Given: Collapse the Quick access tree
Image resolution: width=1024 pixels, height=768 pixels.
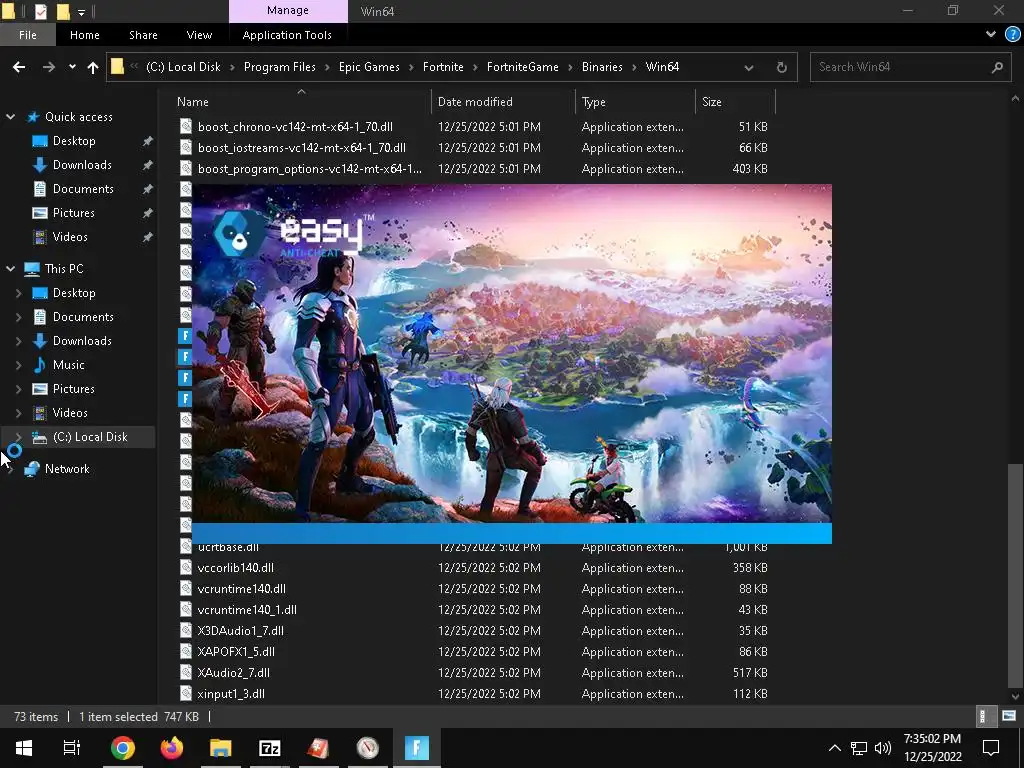Looking at the screenshot, I should click(10, 117).
